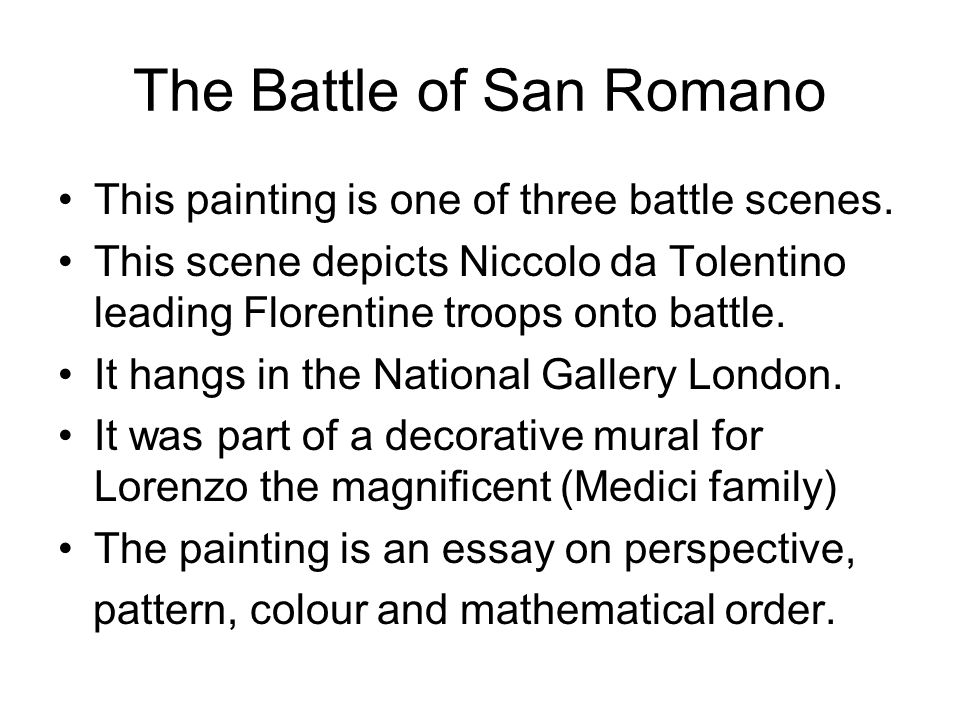Click the bullet point before 'This scene depicts'
Viewport: 960px width, 720px height.
[66, 262]
